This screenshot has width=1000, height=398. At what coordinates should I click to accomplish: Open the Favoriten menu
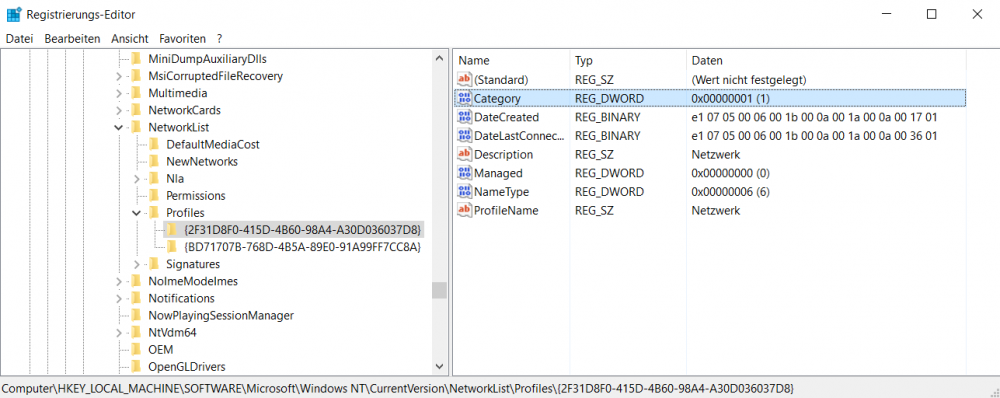[x=182, y=38]
